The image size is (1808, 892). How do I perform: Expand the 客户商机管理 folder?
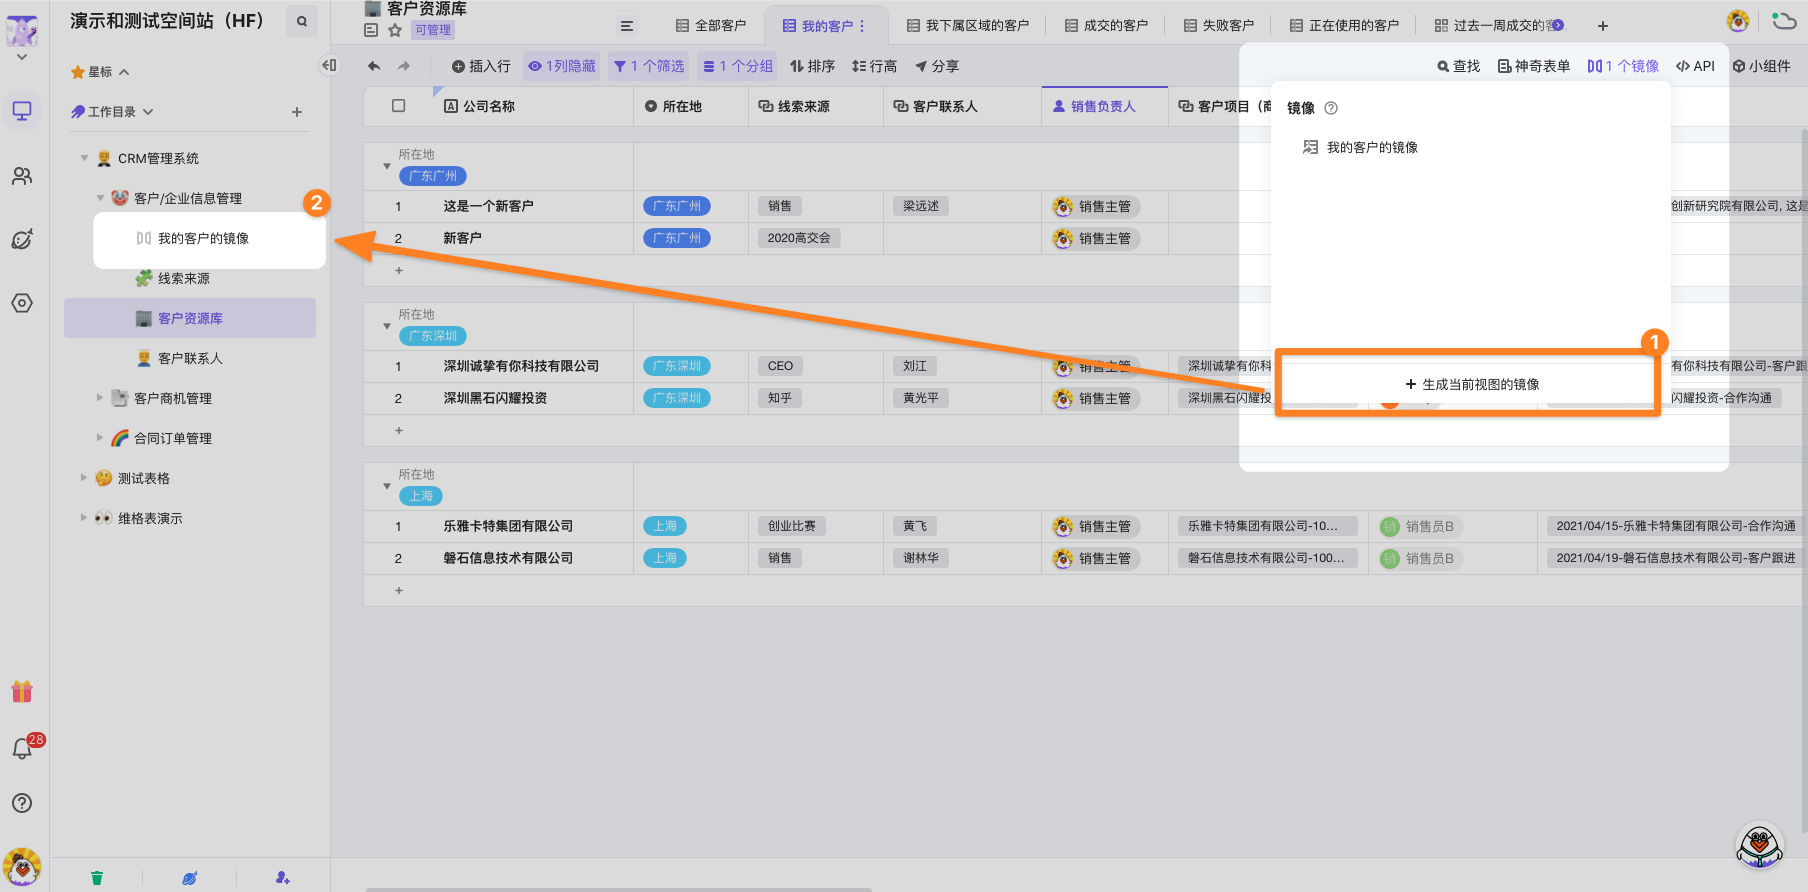pyautogui.click(x=100, y=398)
